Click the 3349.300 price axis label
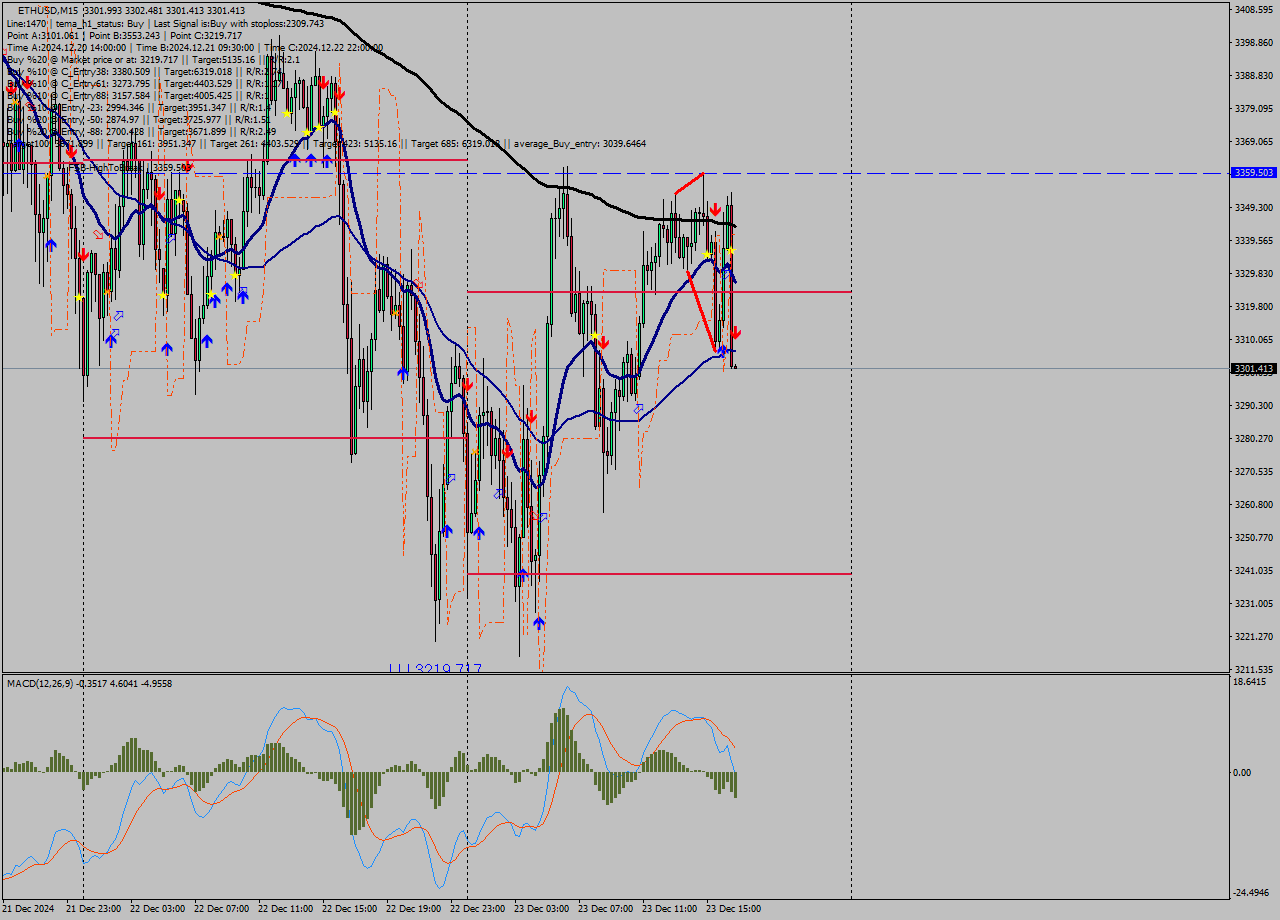Image resolution: width=1280 pixels, height=920 pixels. 1254,208
